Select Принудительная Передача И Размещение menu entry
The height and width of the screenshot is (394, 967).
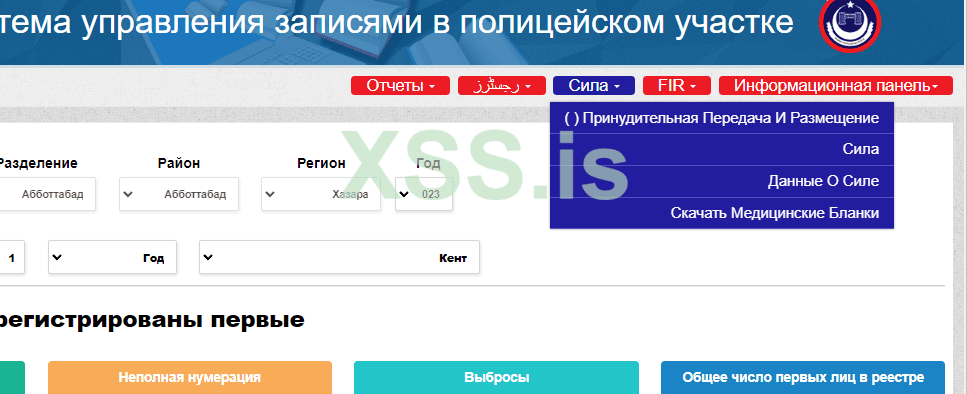point(722,118)
